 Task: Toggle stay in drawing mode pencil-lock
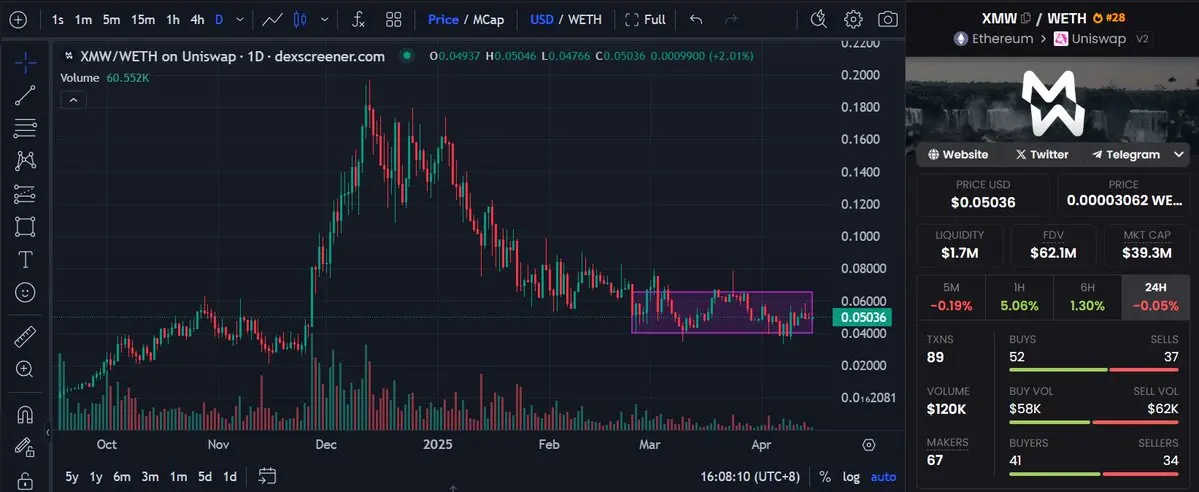tap(25, 447)
